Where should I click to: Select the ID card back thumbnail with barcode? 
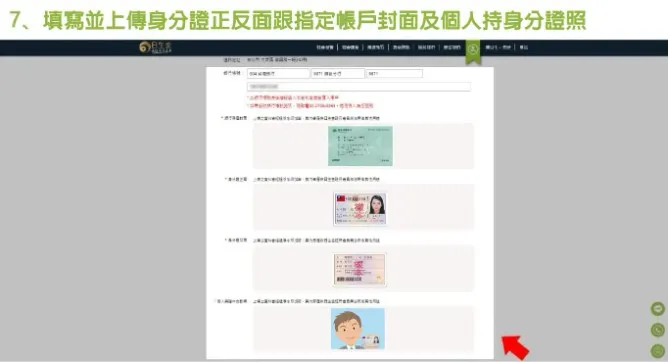click(x=360, y=270)
